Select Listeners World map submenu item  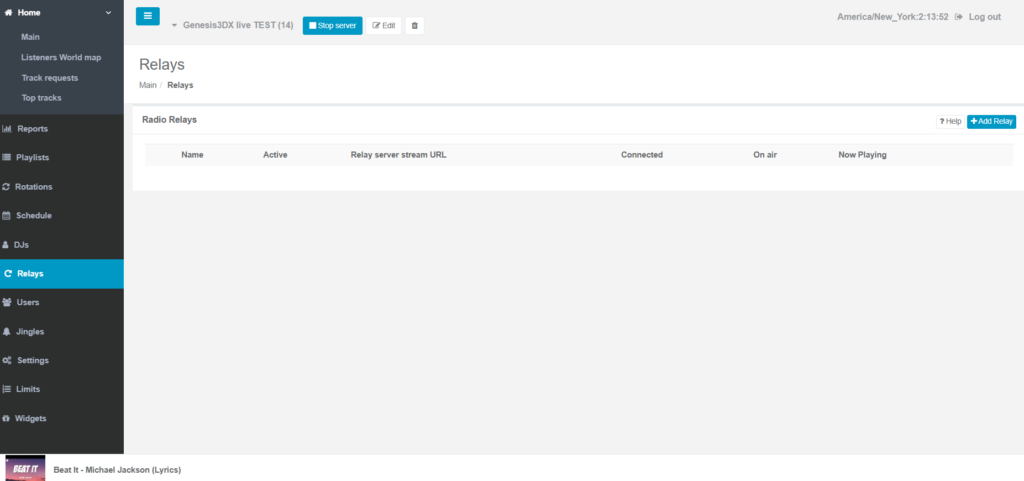coord(61,57)
